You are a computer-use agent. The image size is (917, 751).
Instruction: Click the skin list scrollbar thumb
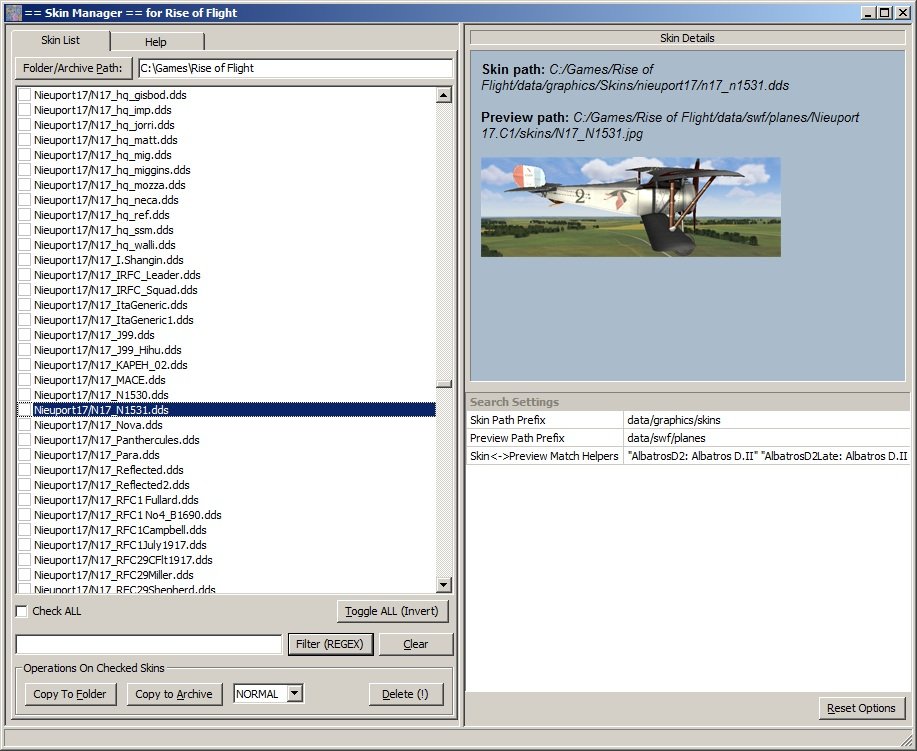[x=443, y=384]
